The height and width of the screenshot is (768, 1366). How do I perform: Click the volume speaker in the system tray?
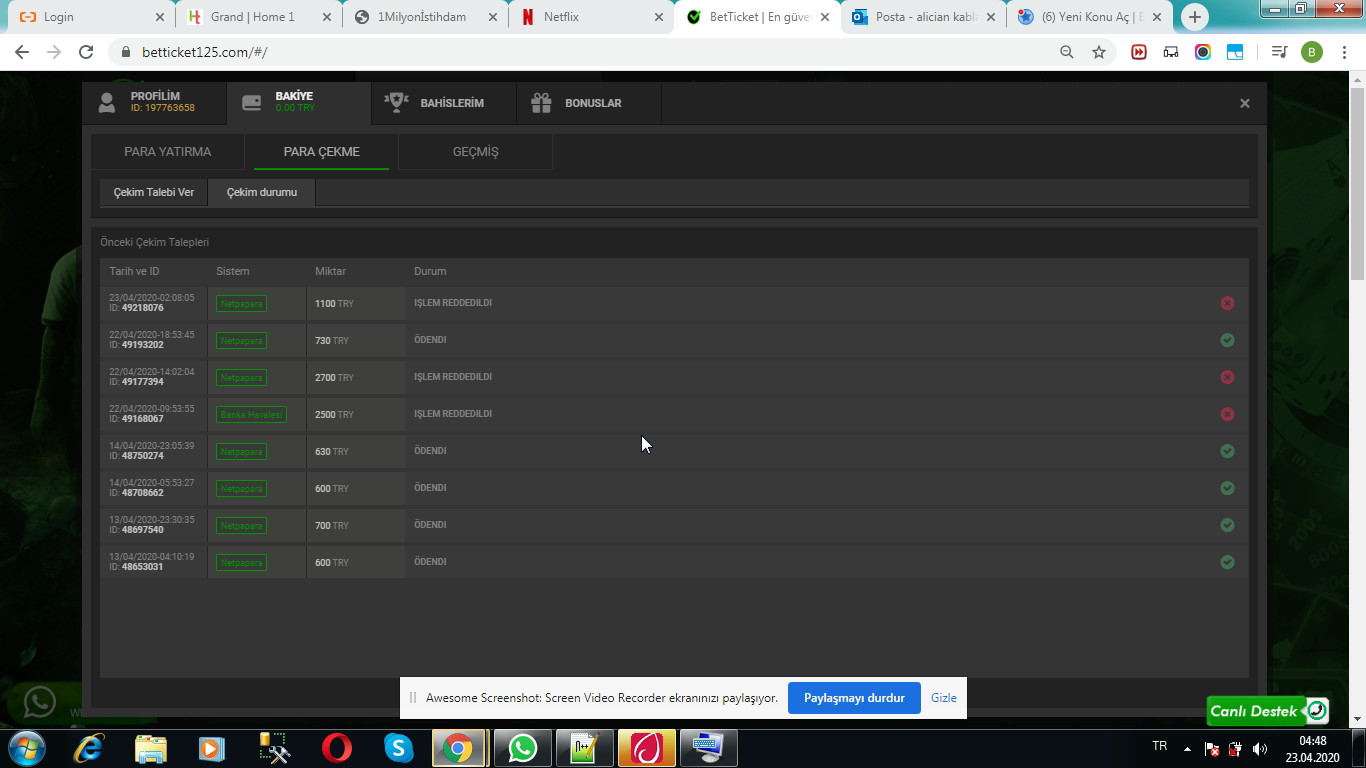[1258, 747]
